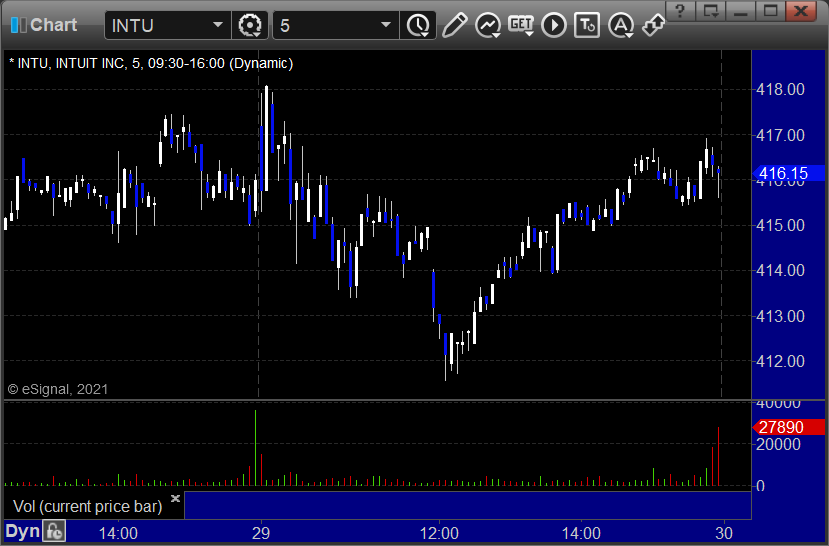Click the 417.00 price axis label
829x546 pixels.
point(780,135)
